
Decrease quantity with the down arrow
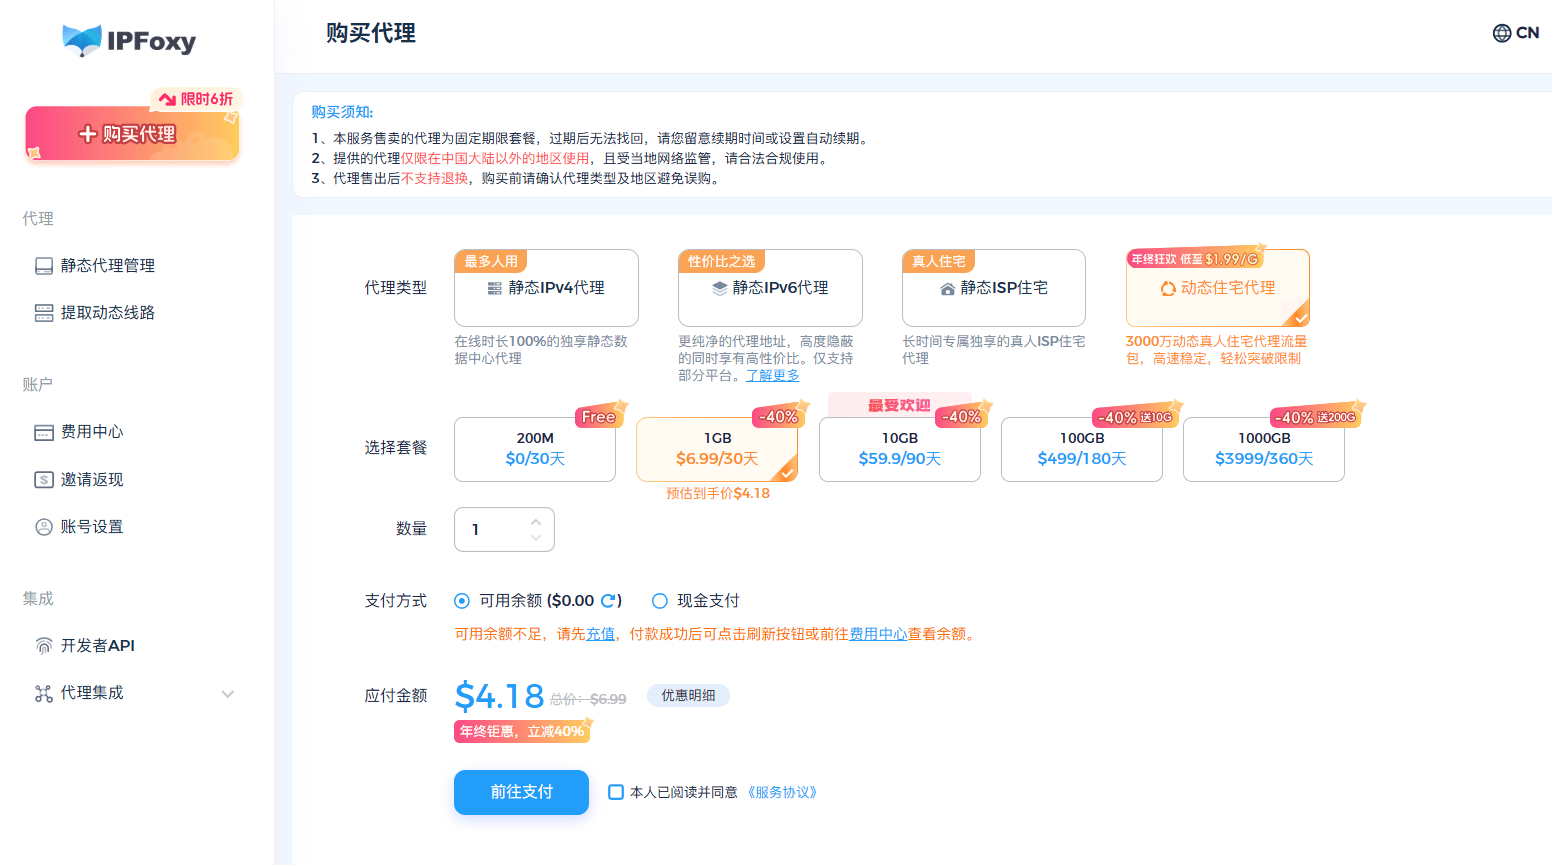coord(536,538)
